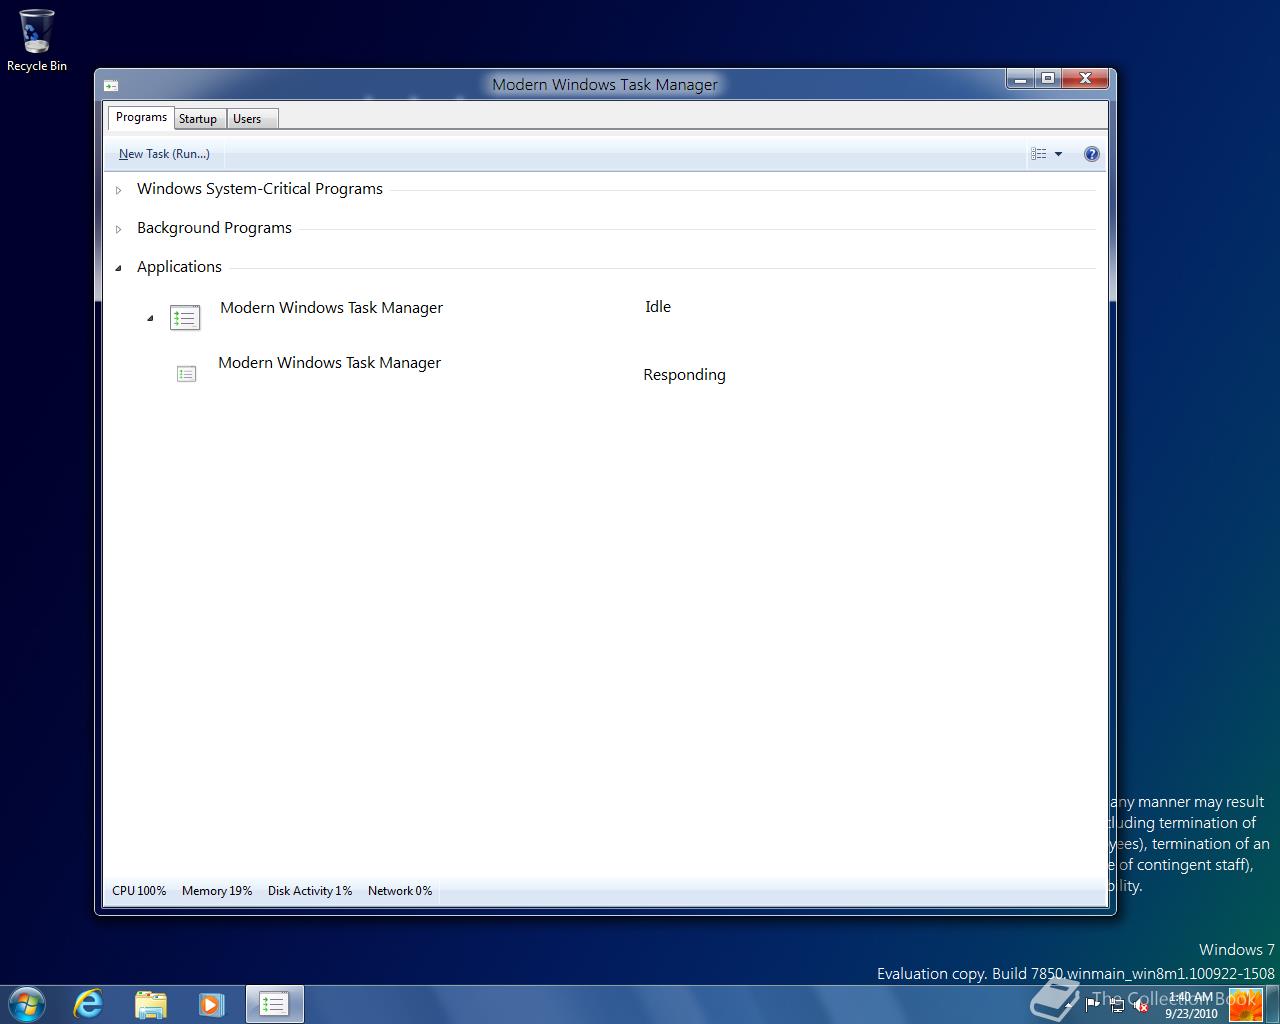Open the Recycle Bin desktop icon

pos(37,40)
